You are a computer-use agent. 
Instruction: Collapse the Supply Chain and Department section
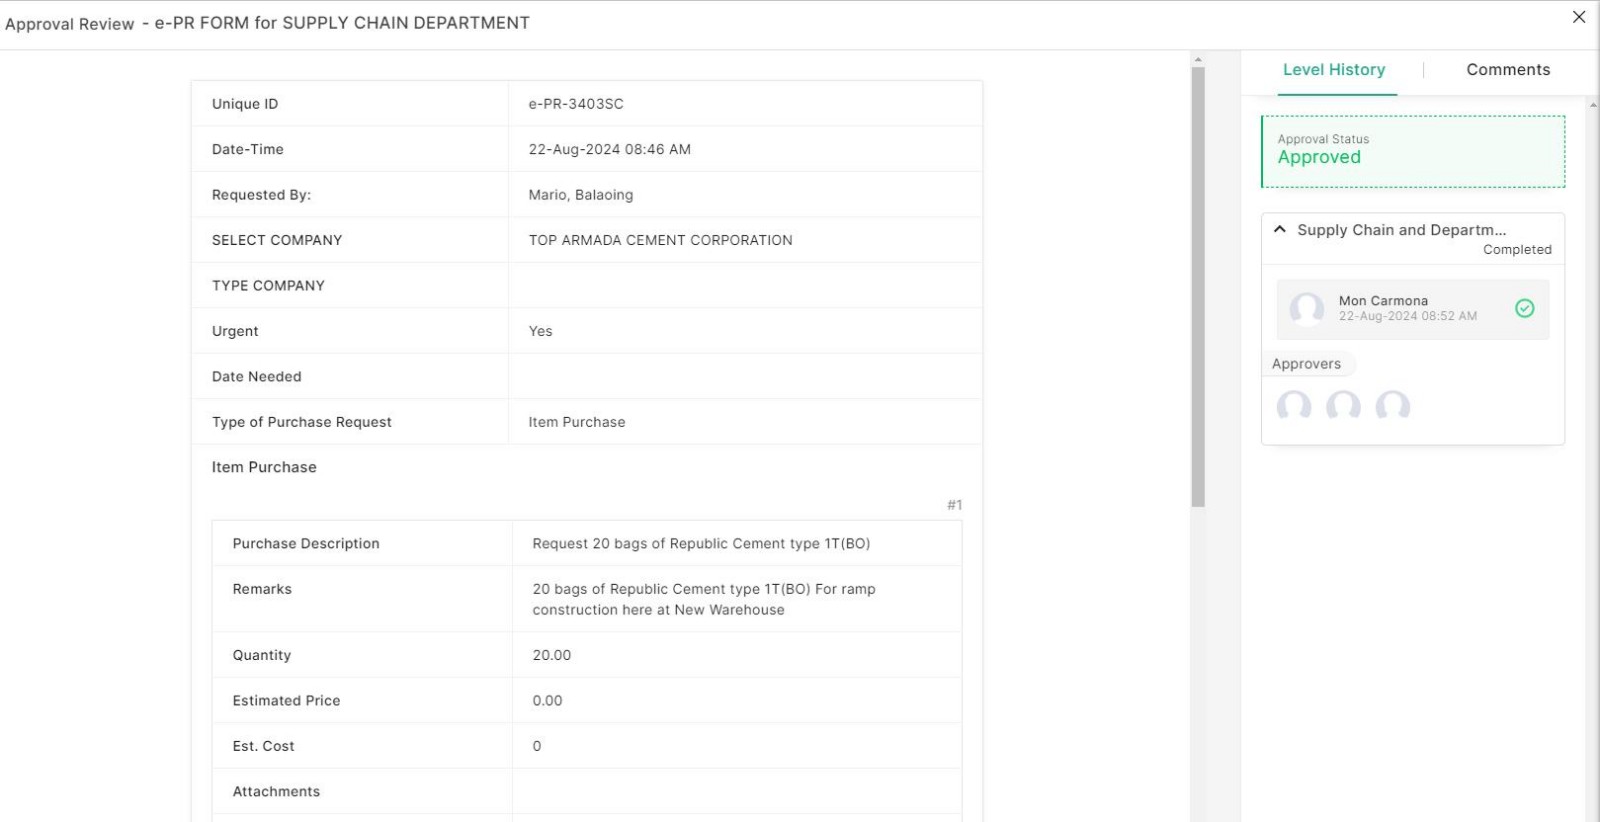coord(1280,229)
